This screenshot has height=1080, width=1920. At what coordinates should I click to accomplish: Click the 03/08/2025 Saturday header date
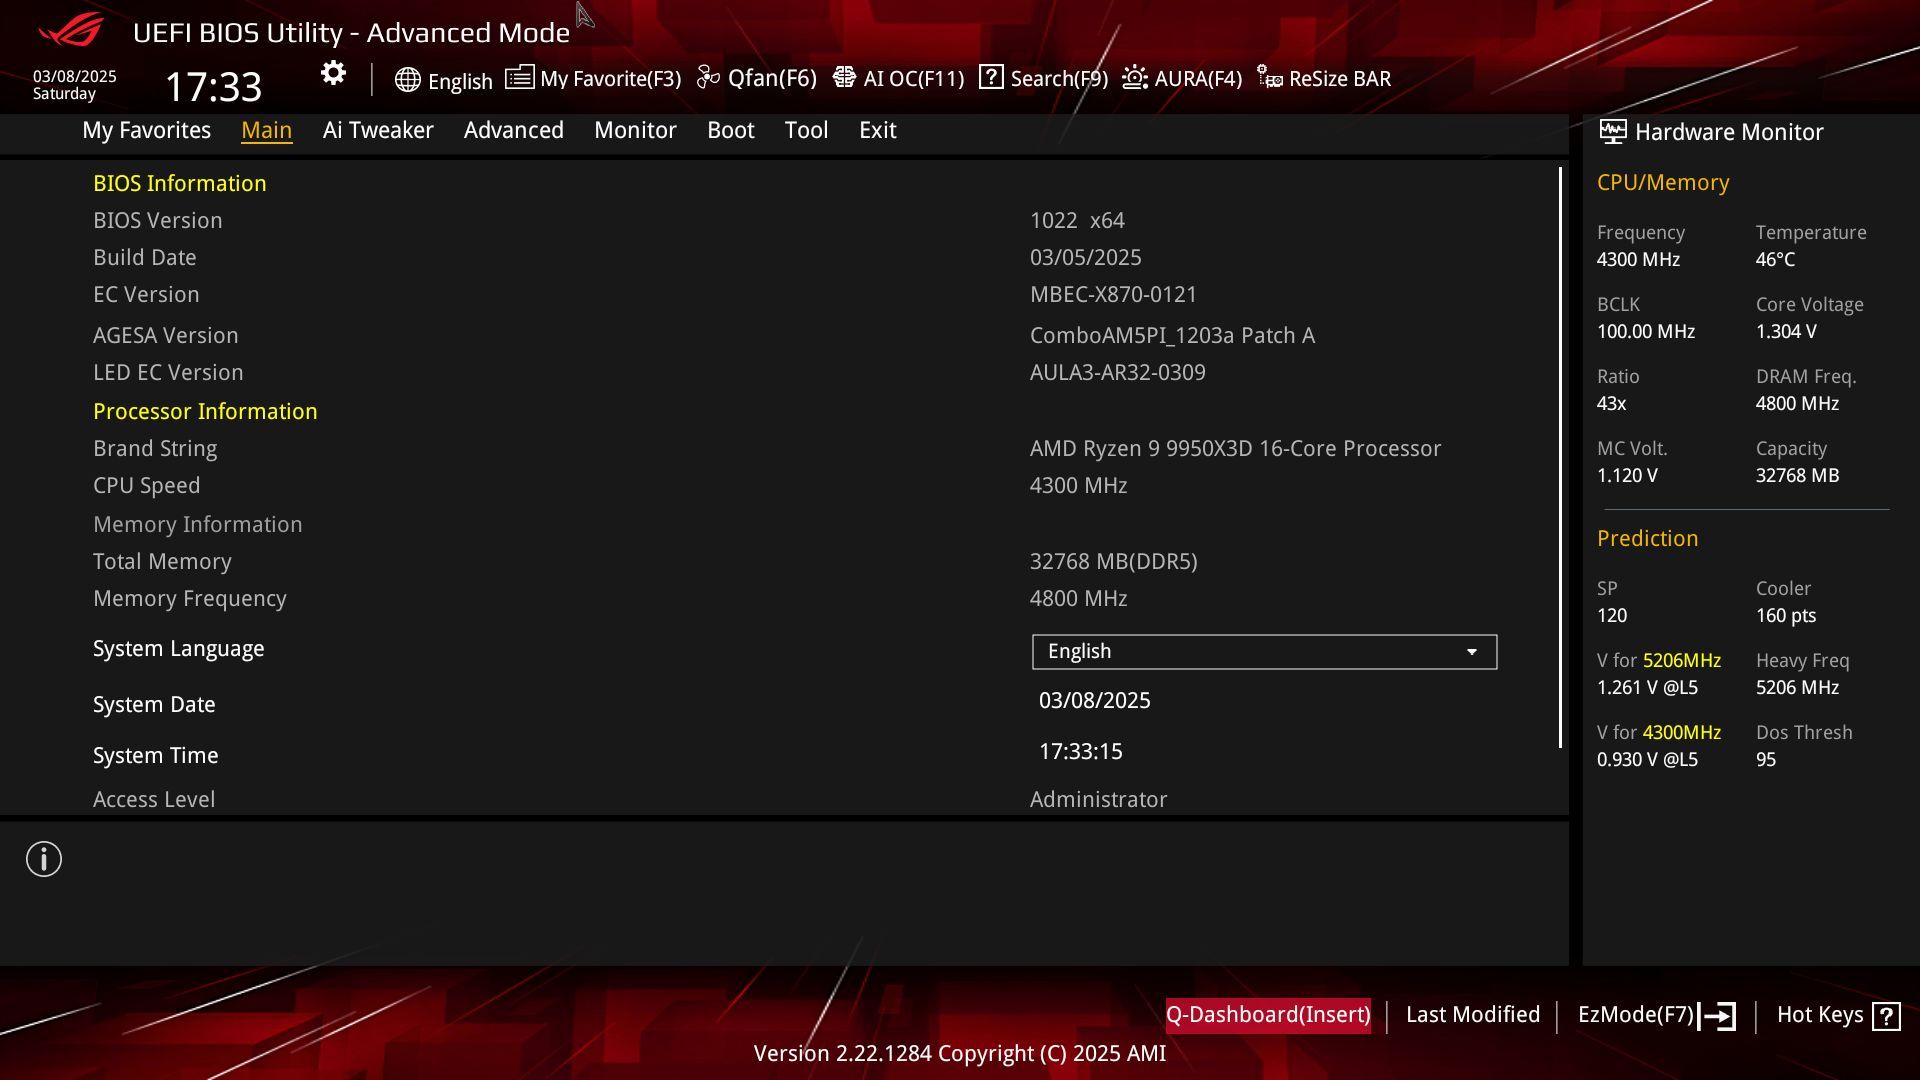[x=75, y=85]
